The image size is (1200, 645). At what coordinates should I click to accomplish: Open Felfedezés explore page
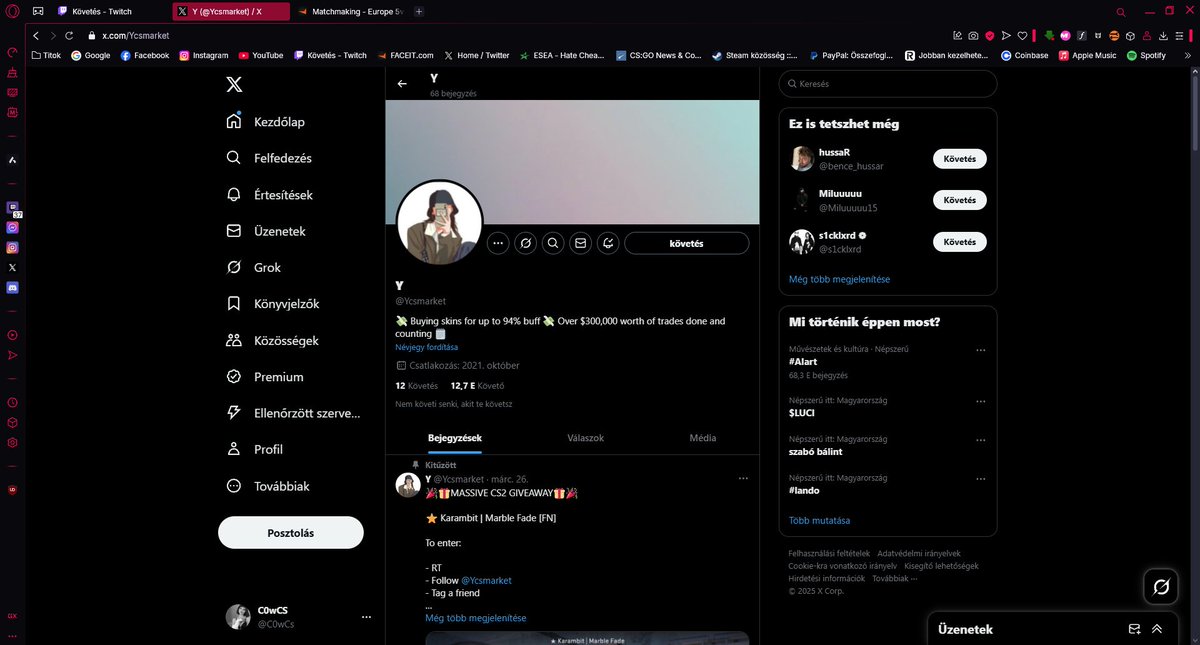point(269,158)
